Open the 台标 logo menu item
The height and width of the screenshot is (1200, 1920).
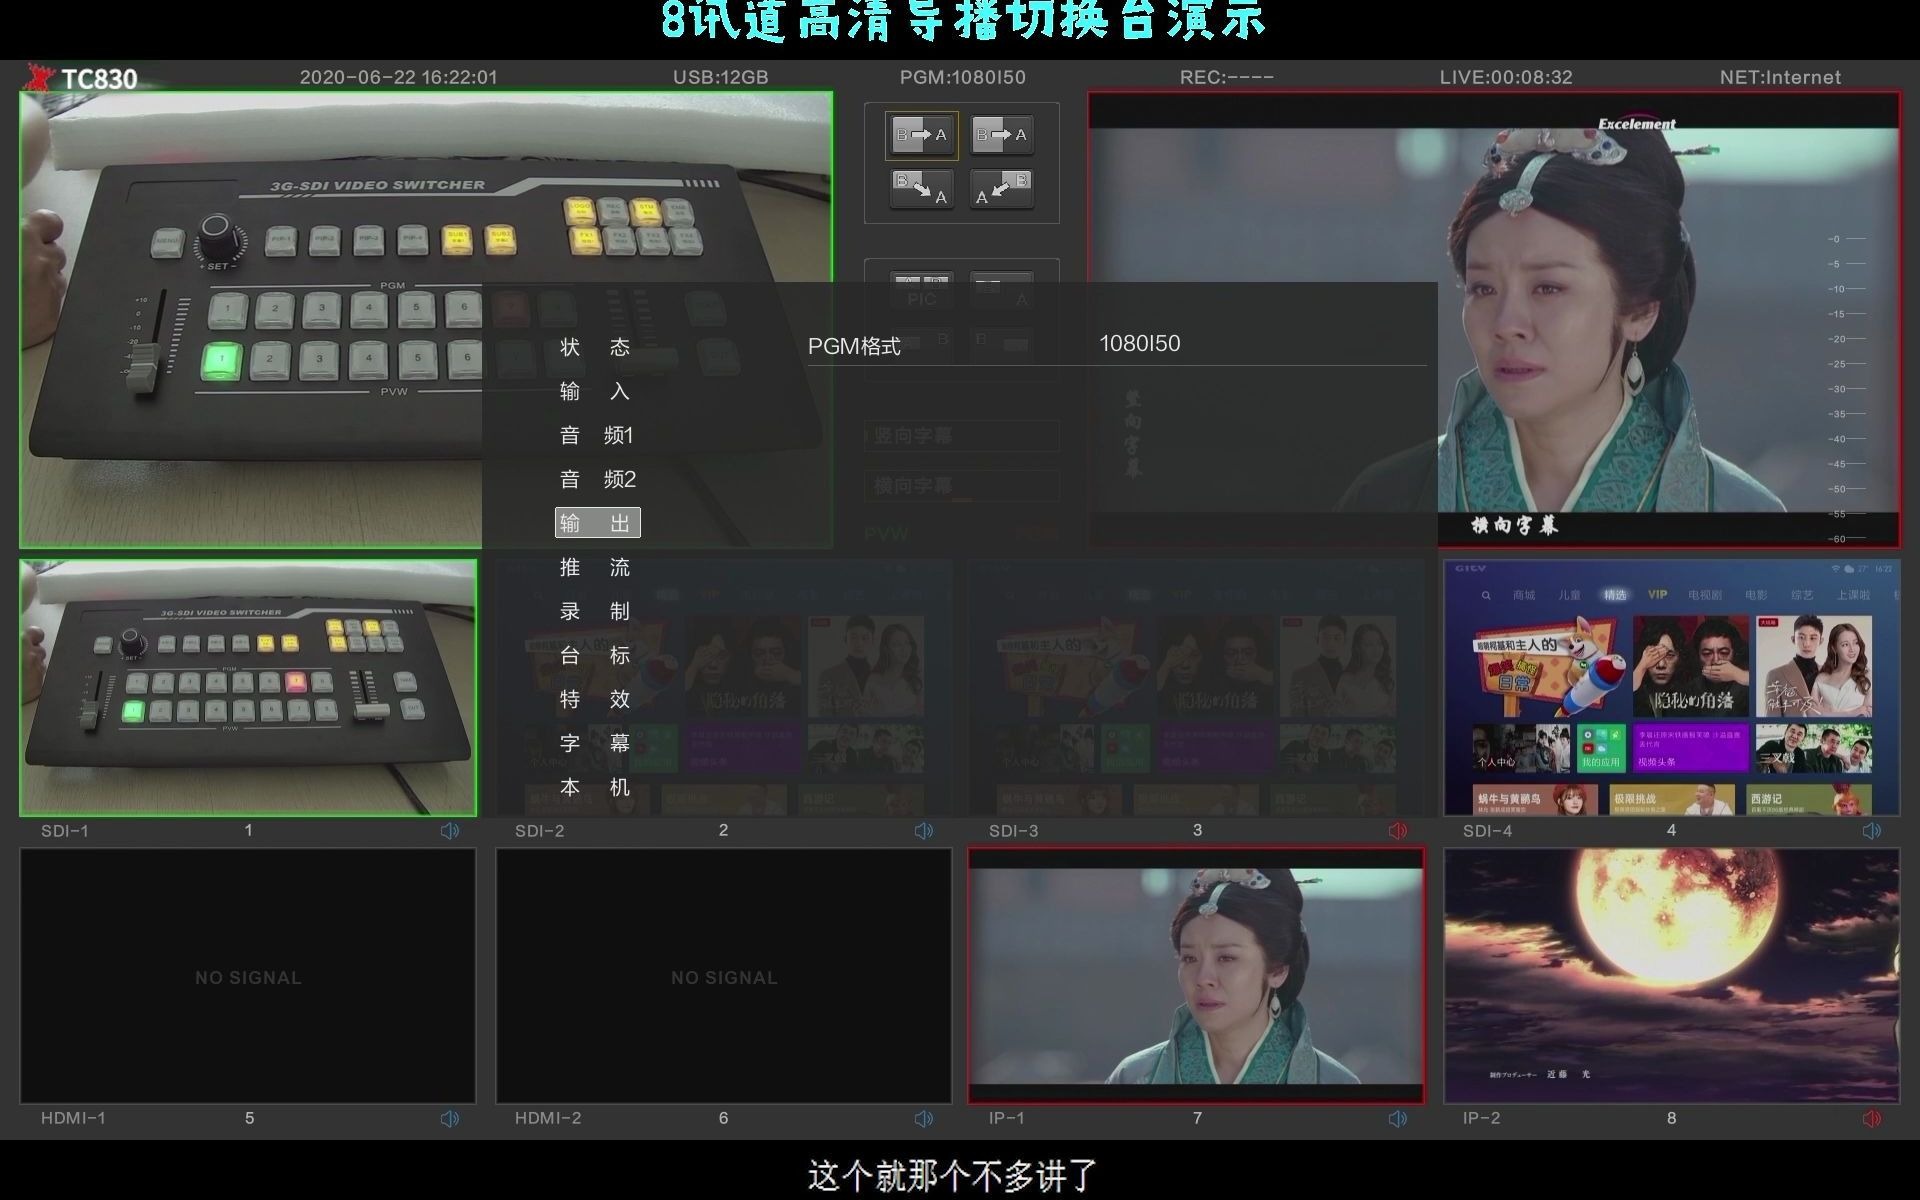click(596, 655)
